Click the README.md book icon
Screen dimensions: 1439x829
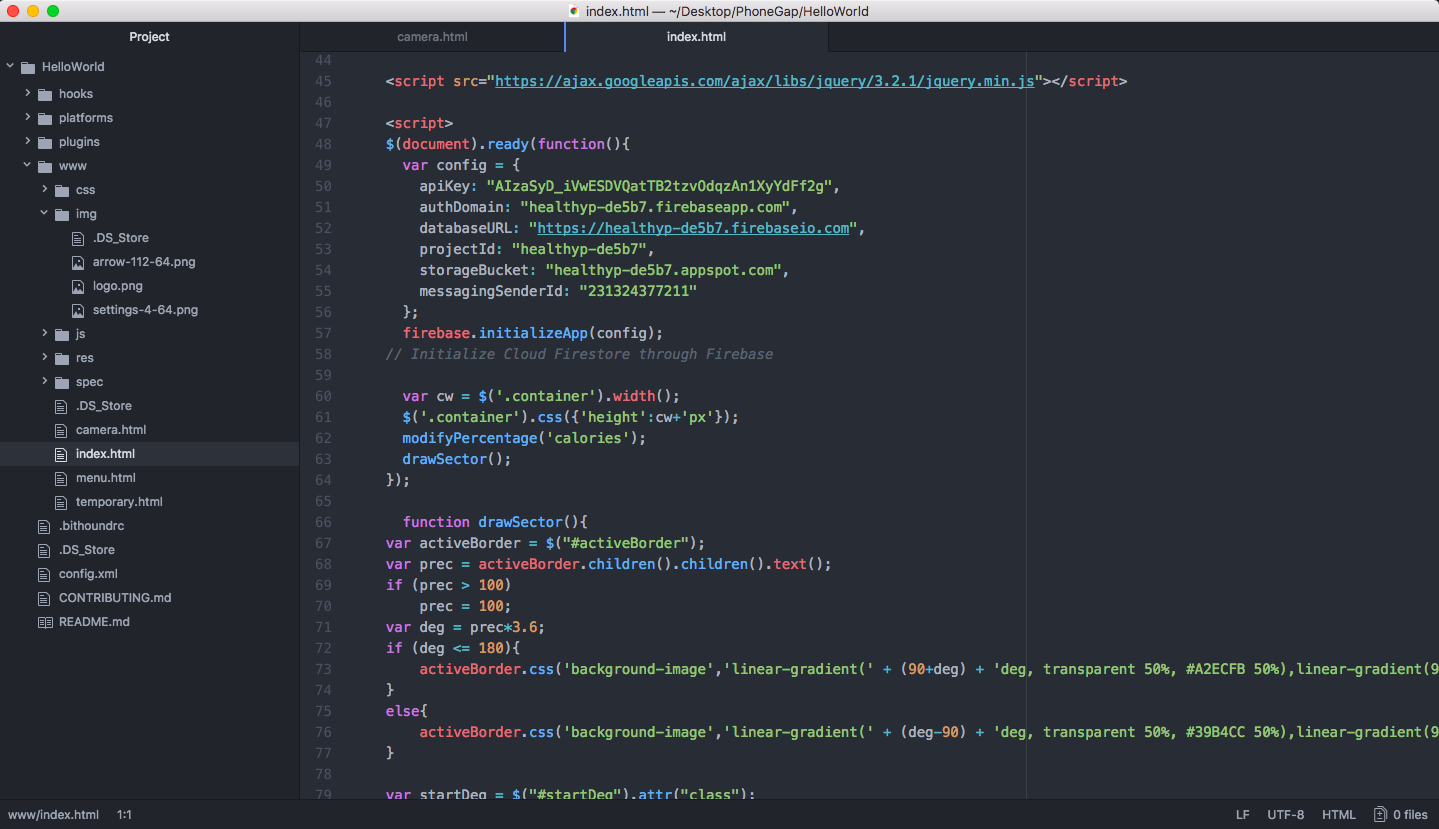(44, 622)
